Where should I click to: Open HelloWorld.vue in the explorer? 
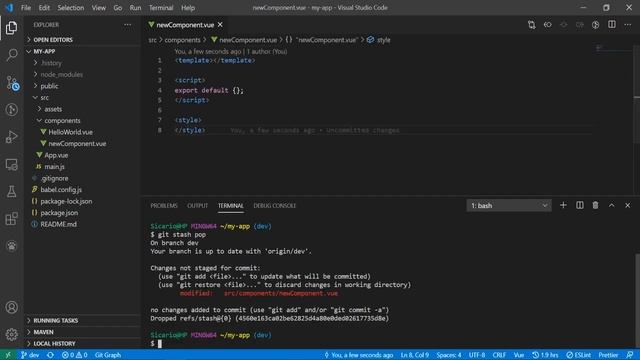(82, 132)
